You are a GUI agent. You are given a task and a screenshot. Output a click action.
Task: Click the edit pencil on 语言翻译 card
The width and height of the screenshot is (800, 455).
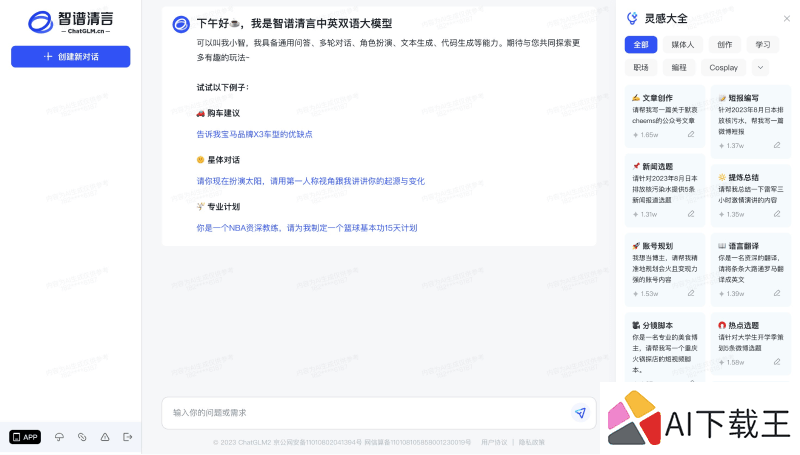point(777,293)
